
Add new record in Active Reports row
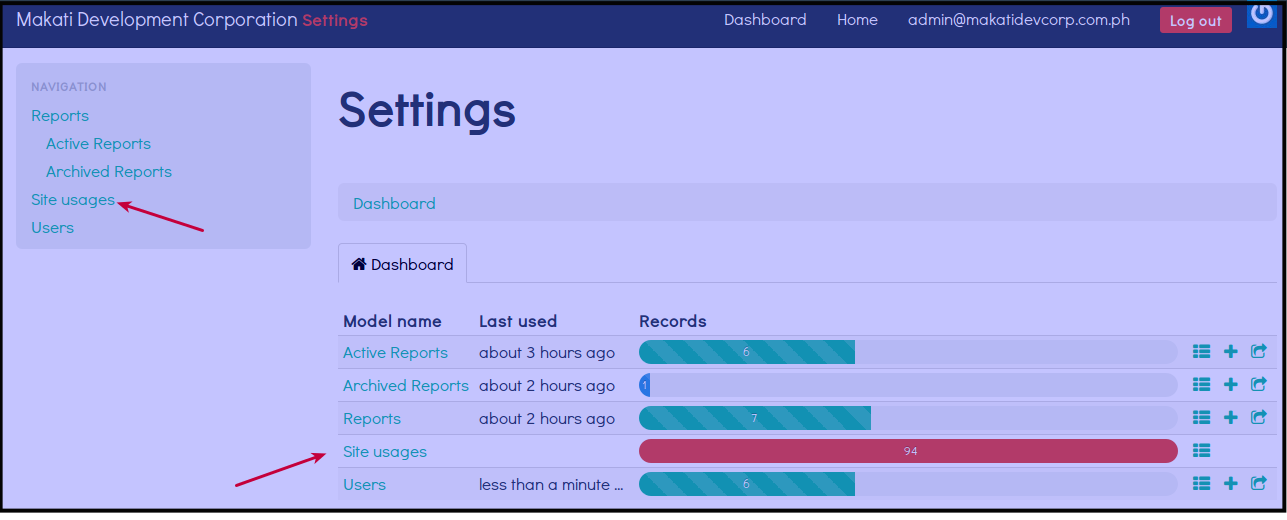[1231, 352]
